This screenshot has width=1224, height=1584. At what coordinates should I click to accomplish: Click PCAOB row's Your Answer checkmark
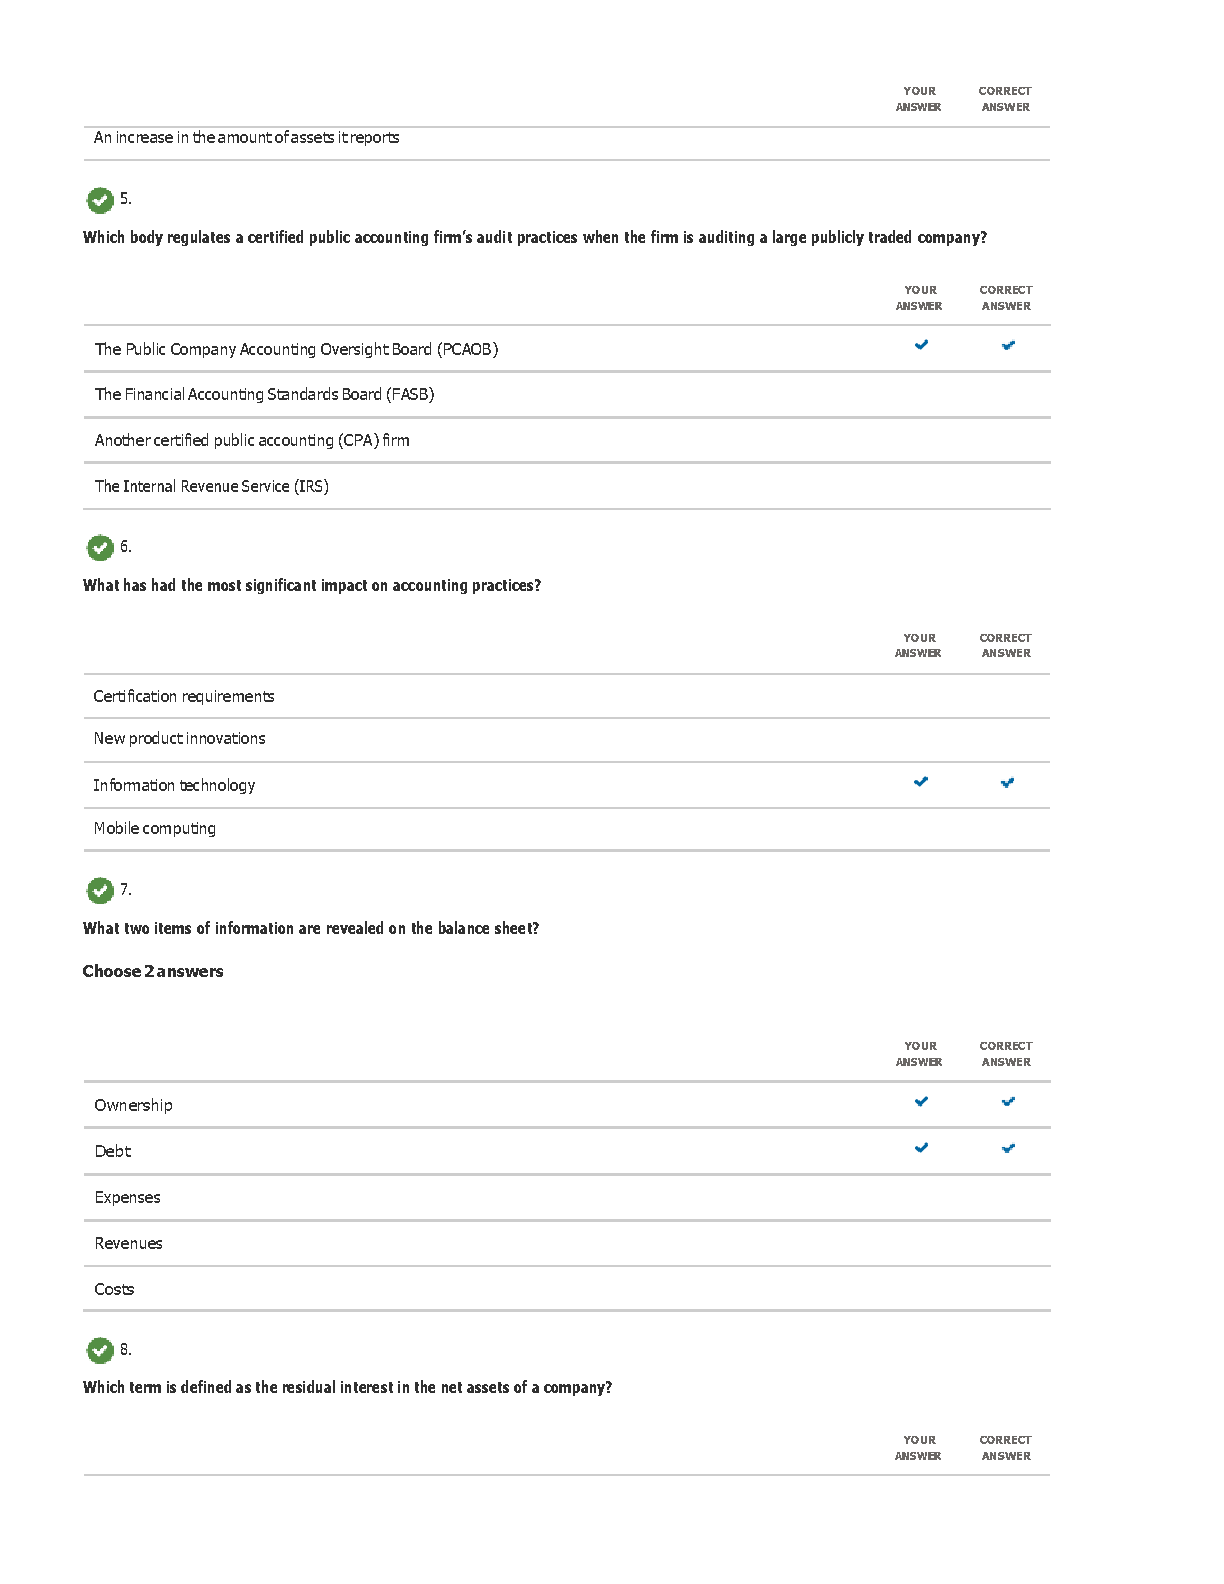pos(921,345)
